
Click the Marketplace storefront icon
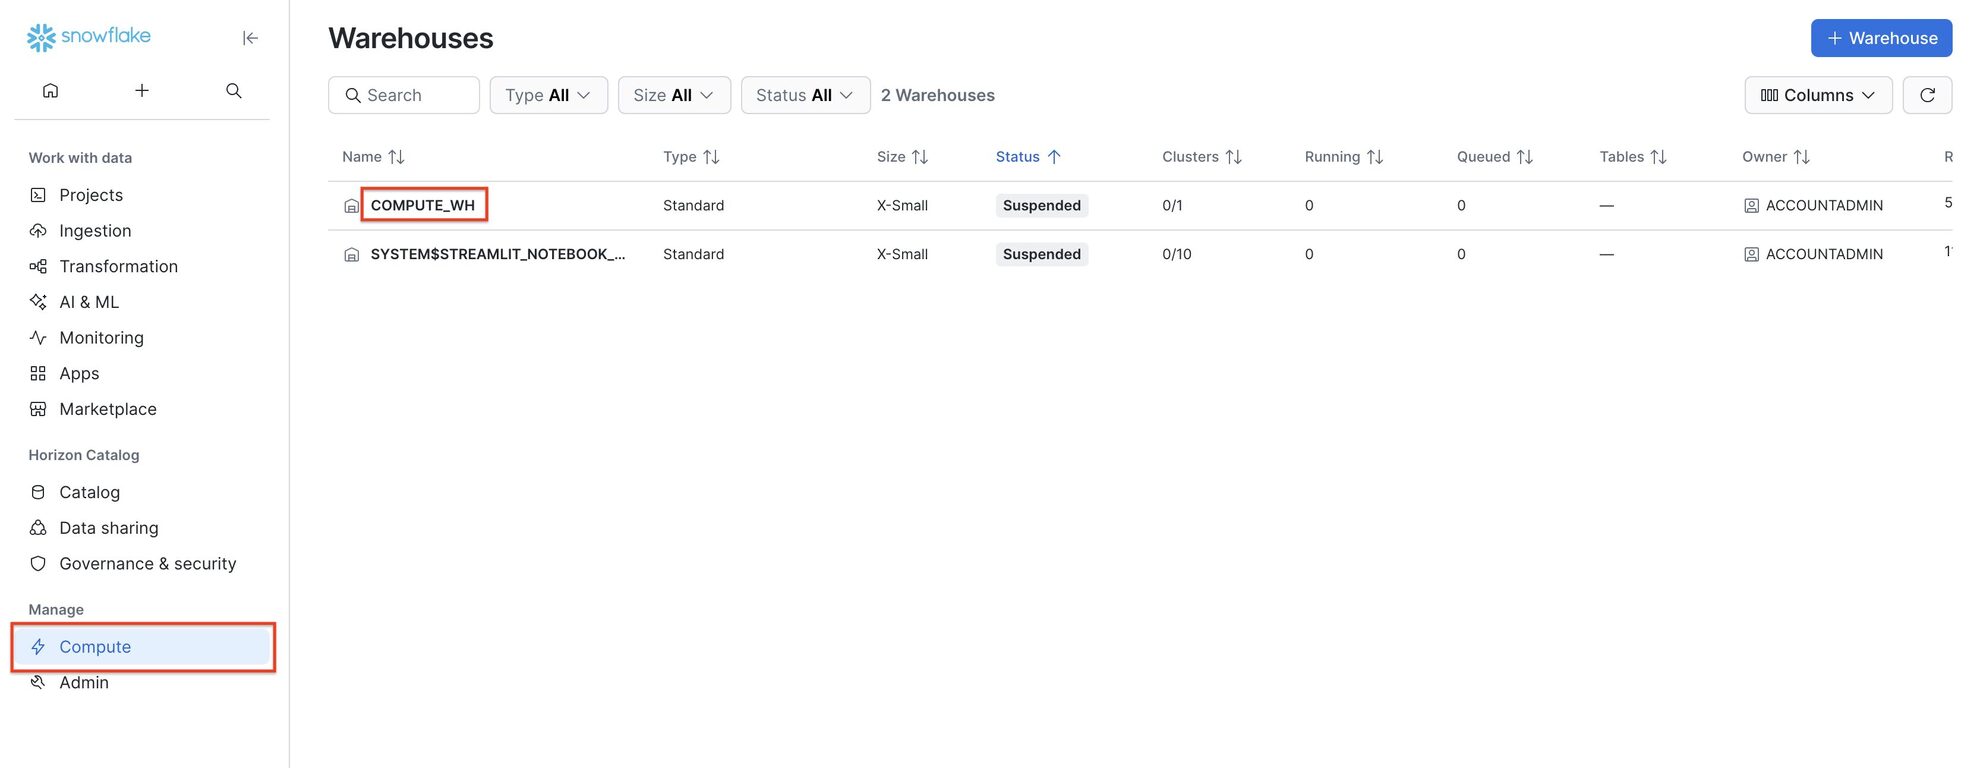click(x=38, y=409)
